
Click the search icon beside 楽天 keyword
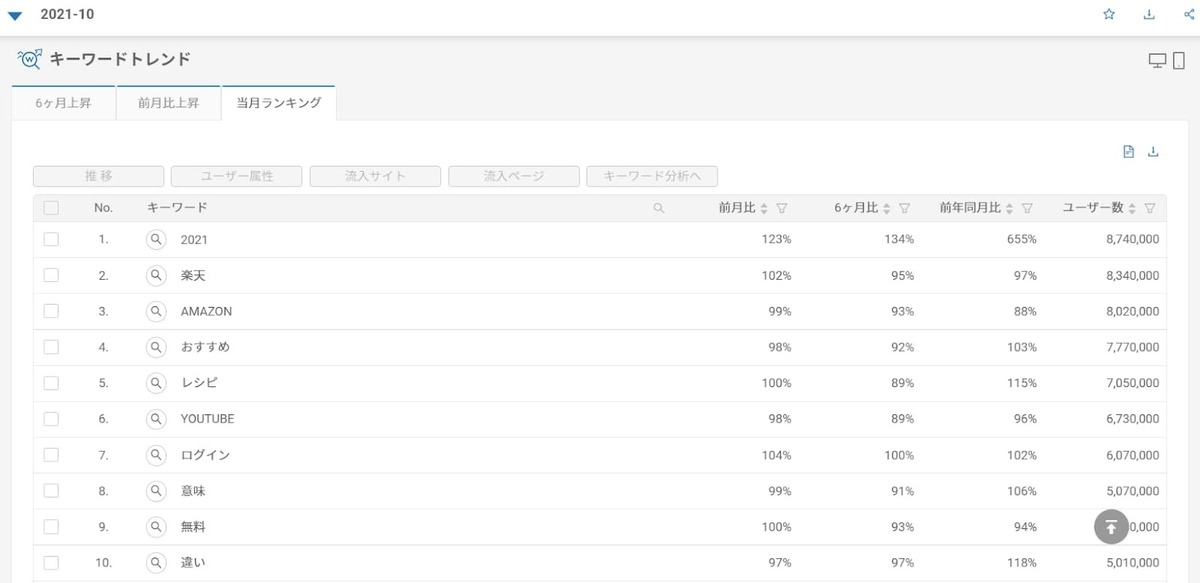click(156, 275)
